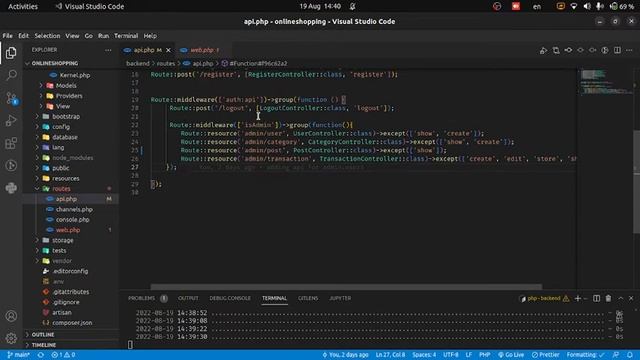Open the View menu
640x360 pixels.
point(72,36)
